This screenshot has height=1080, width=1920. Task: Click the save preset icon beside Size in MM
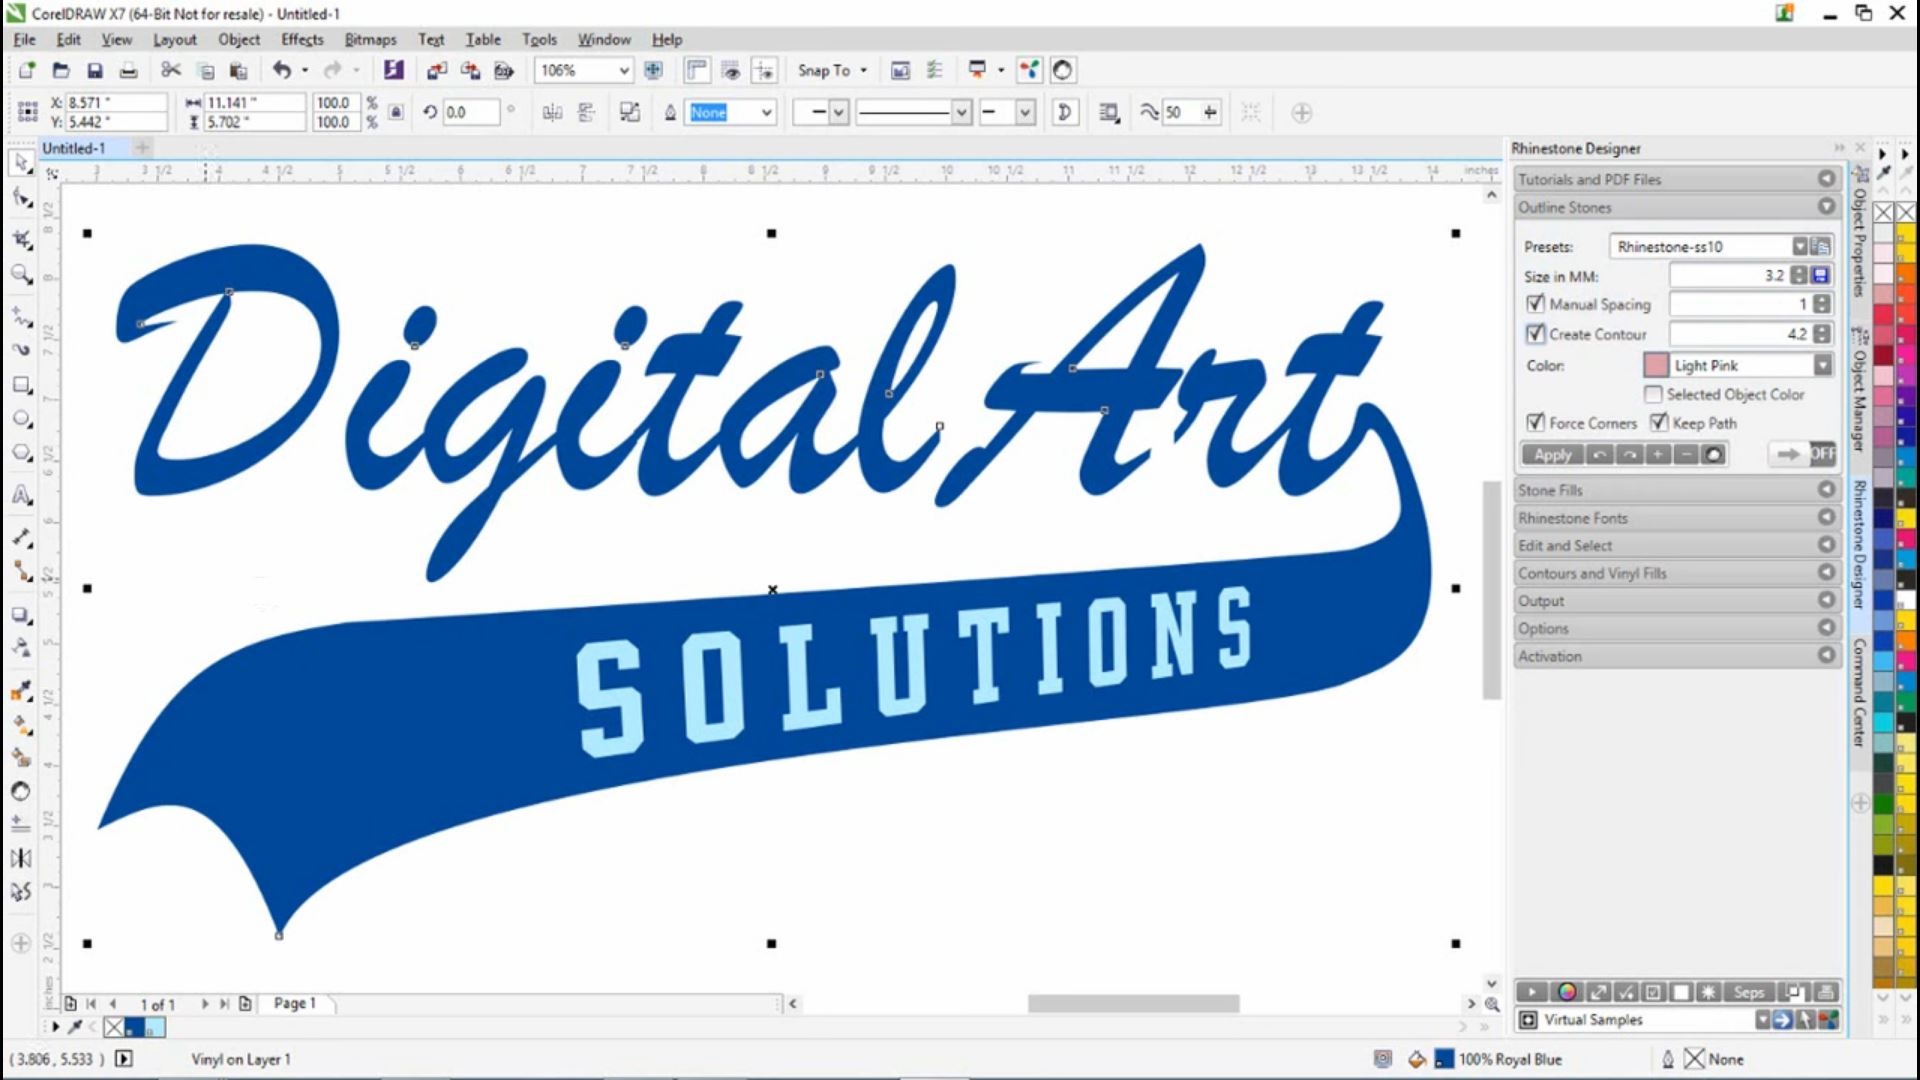point(1821,275)
